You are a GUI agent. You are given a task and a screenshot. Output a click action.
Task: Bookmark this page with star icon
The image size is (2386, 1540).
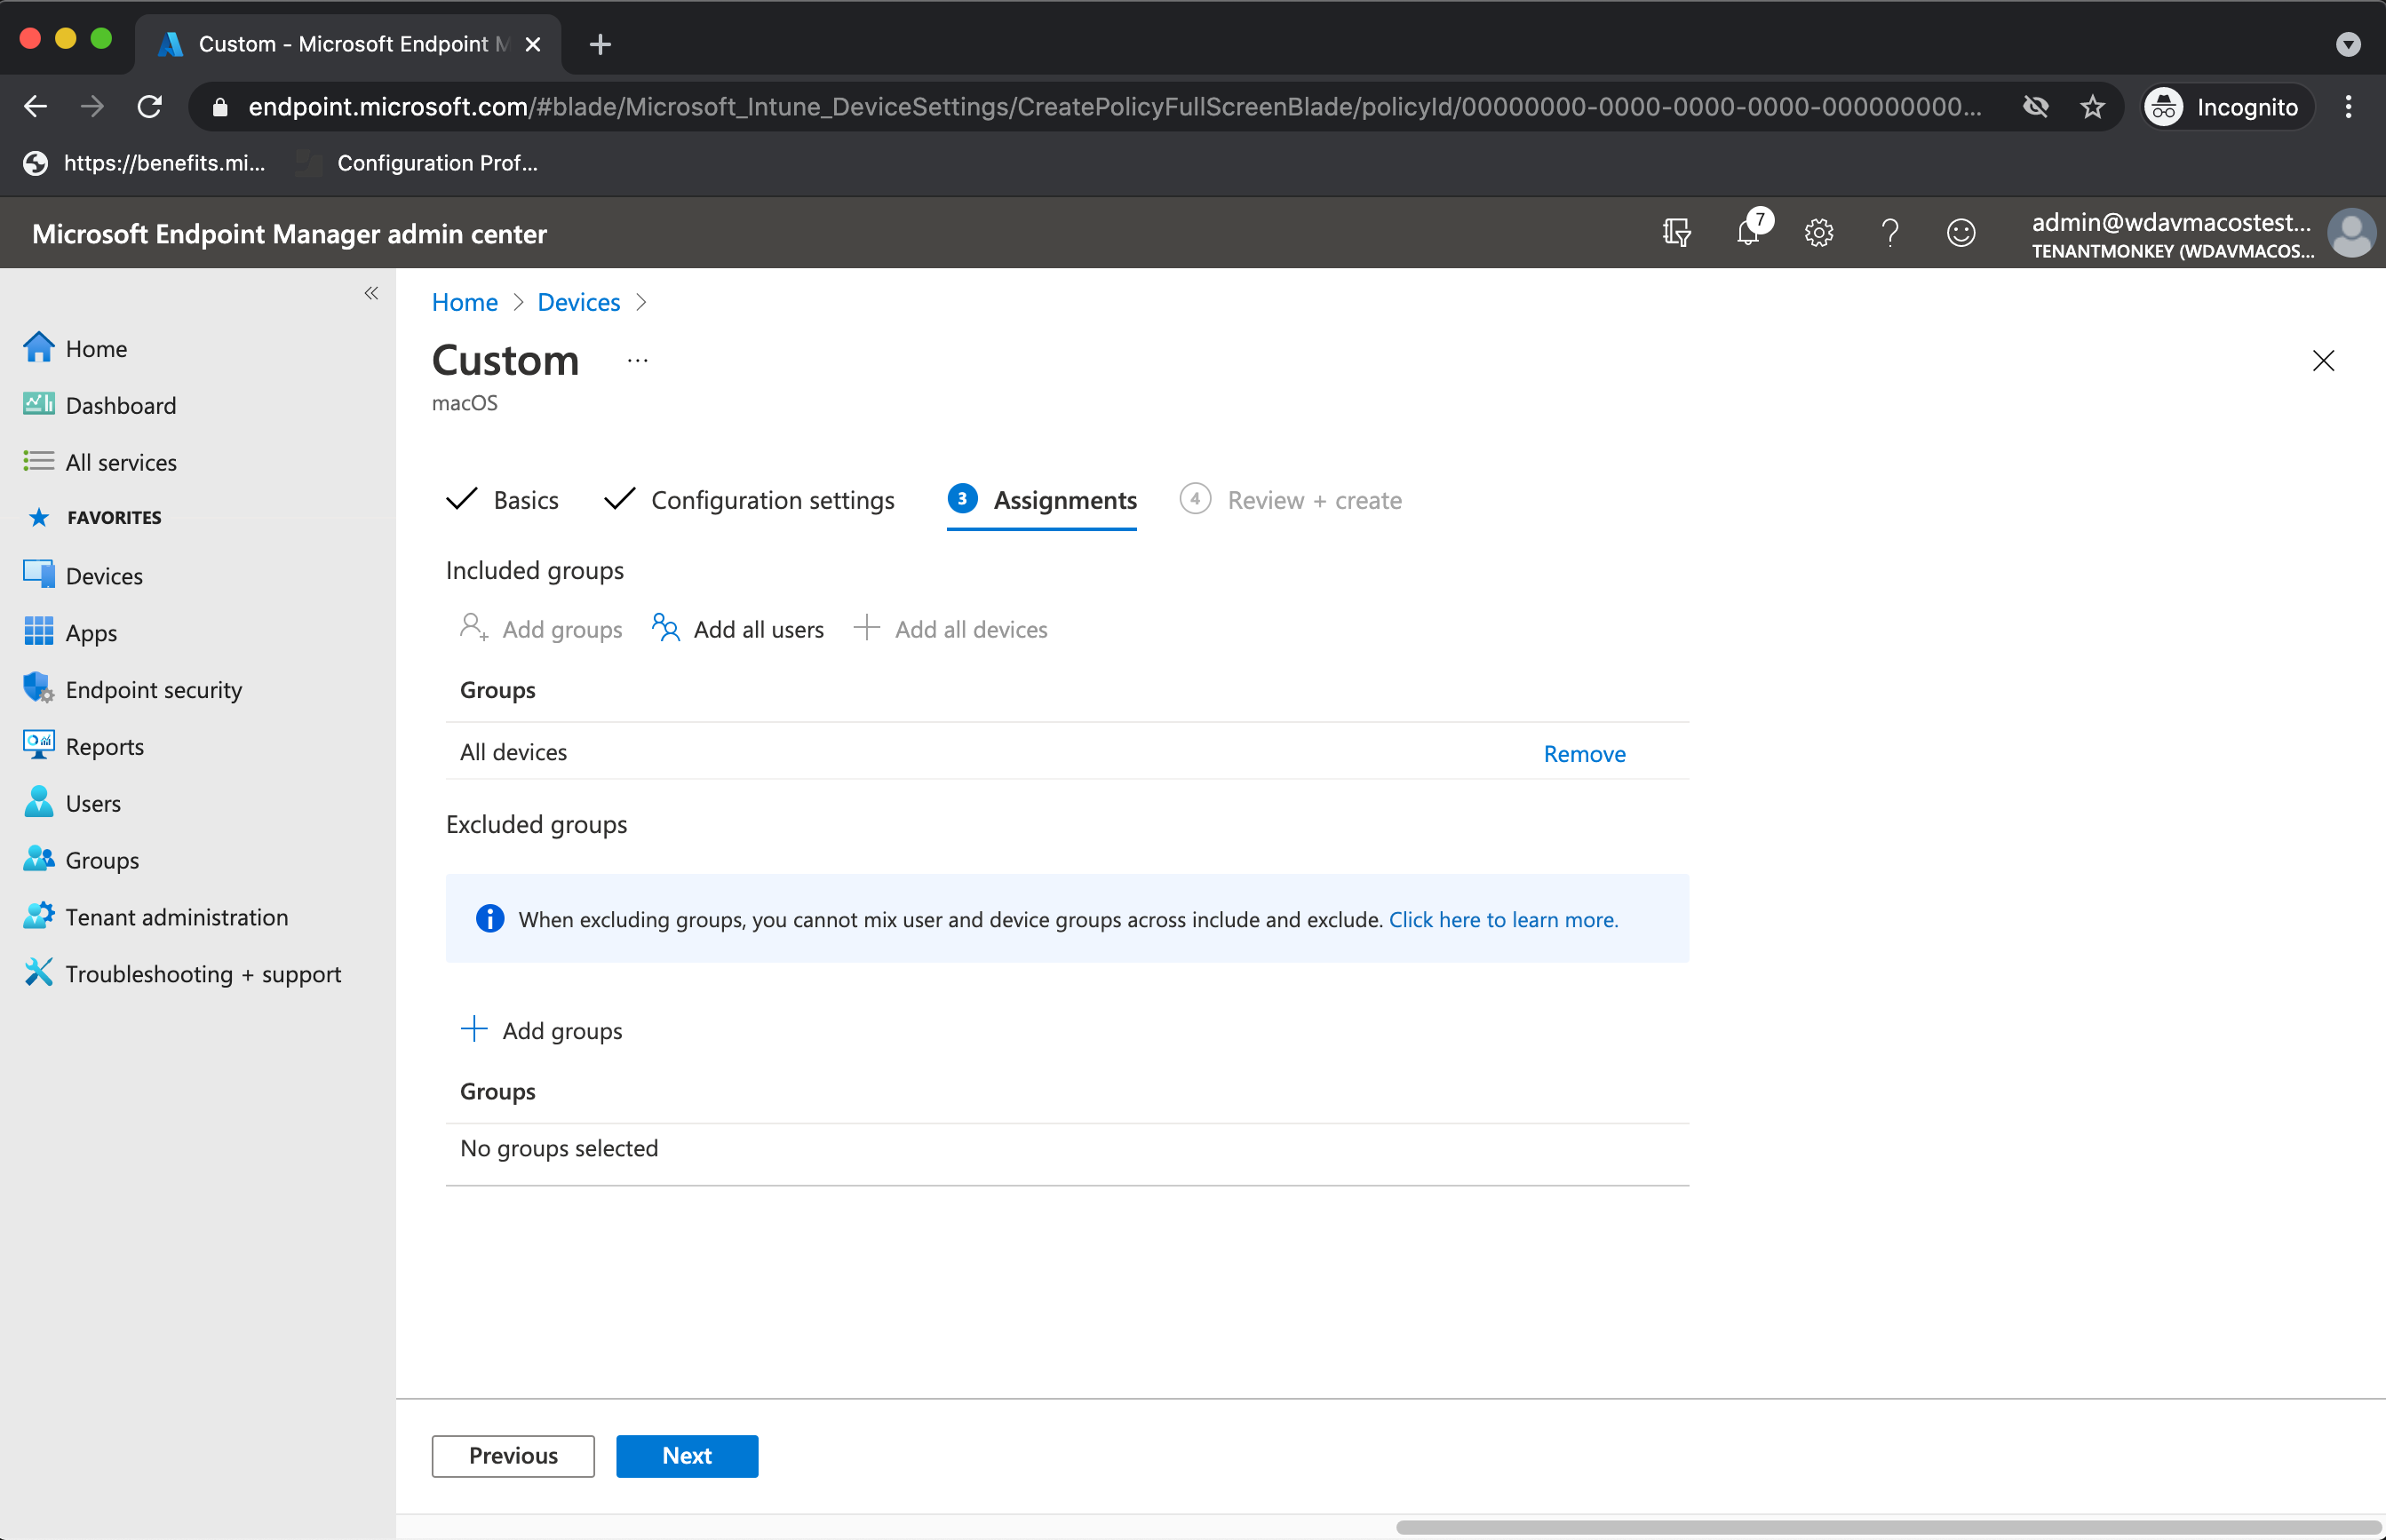point(2092,107)
